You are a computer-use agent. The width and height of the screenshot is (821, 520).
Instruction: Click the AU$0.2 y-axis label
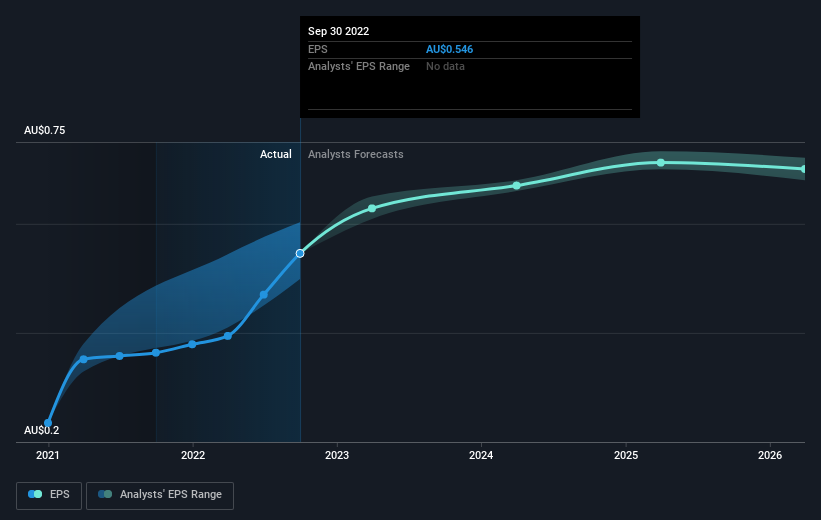pyautogui.click(x=41, y=430)
